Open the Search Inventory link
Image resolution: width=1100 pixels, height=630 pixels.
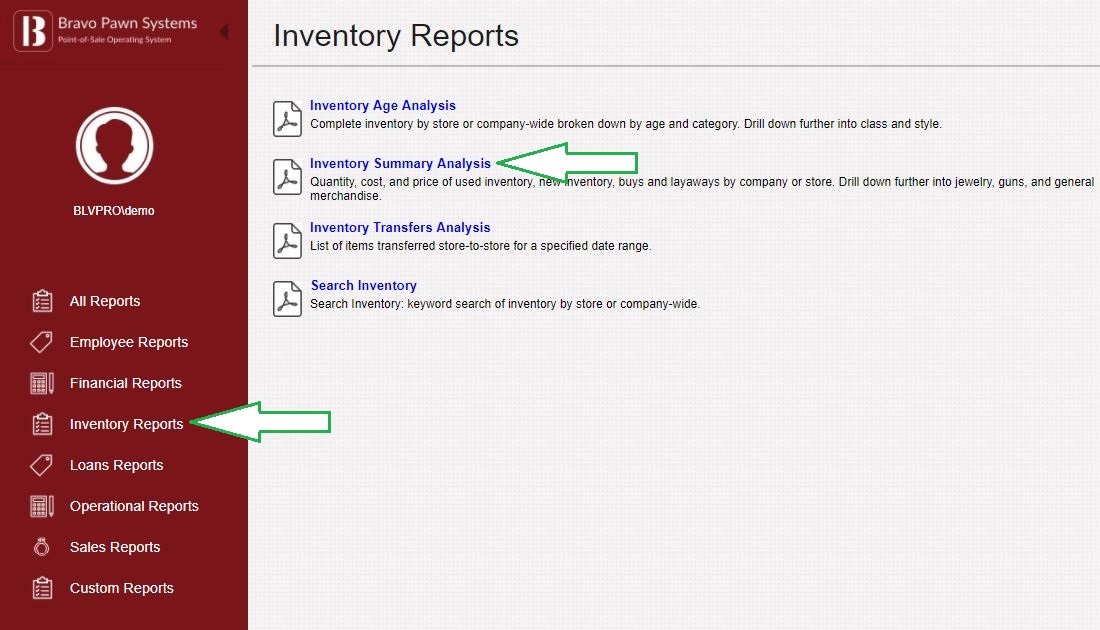pyautogui.click(x=363, y=286)
